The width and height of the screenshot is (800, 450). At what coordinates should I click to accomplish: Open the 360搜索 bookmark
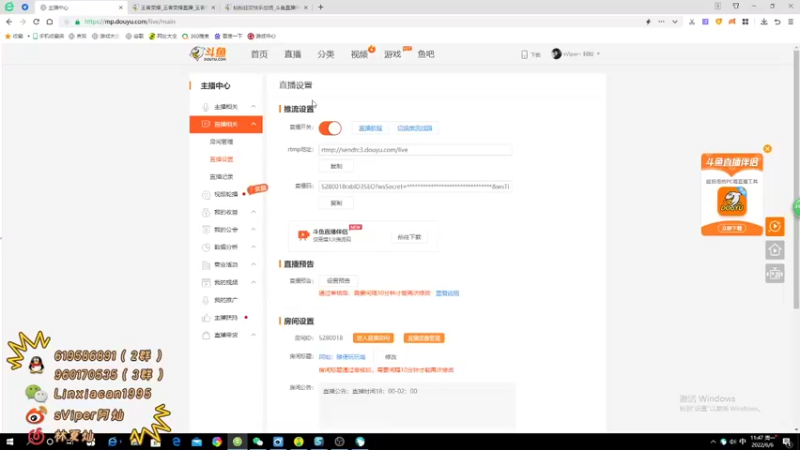(x=196, y=36)
